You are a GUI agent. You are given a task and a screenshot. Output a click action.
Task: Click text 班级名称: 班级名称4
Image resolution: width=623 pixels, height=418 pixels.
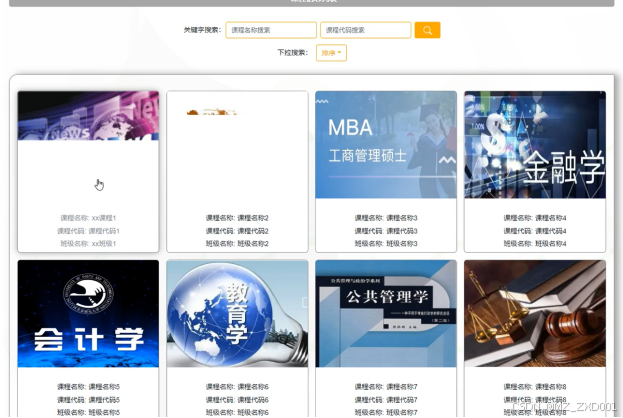point(535,244)
